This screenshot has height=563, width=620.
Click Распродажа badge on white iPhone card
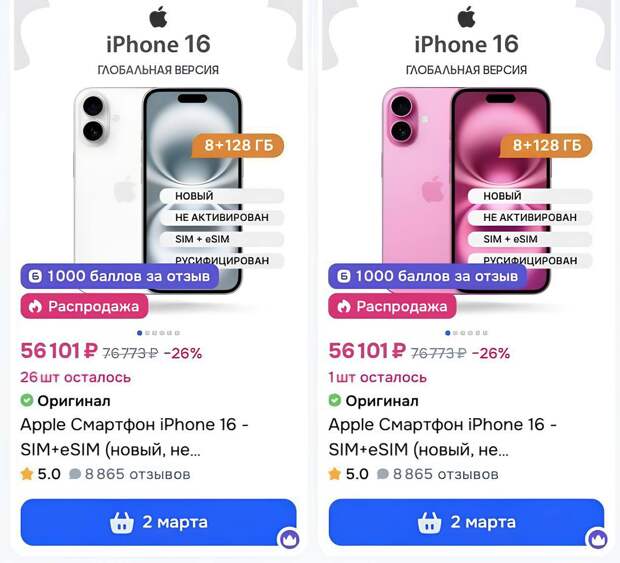click(85, 306)
